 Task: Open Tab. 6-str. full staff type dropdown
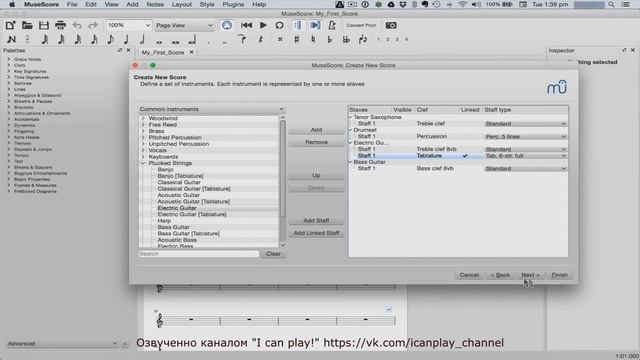pyautogui.click(x=525, y=156)
